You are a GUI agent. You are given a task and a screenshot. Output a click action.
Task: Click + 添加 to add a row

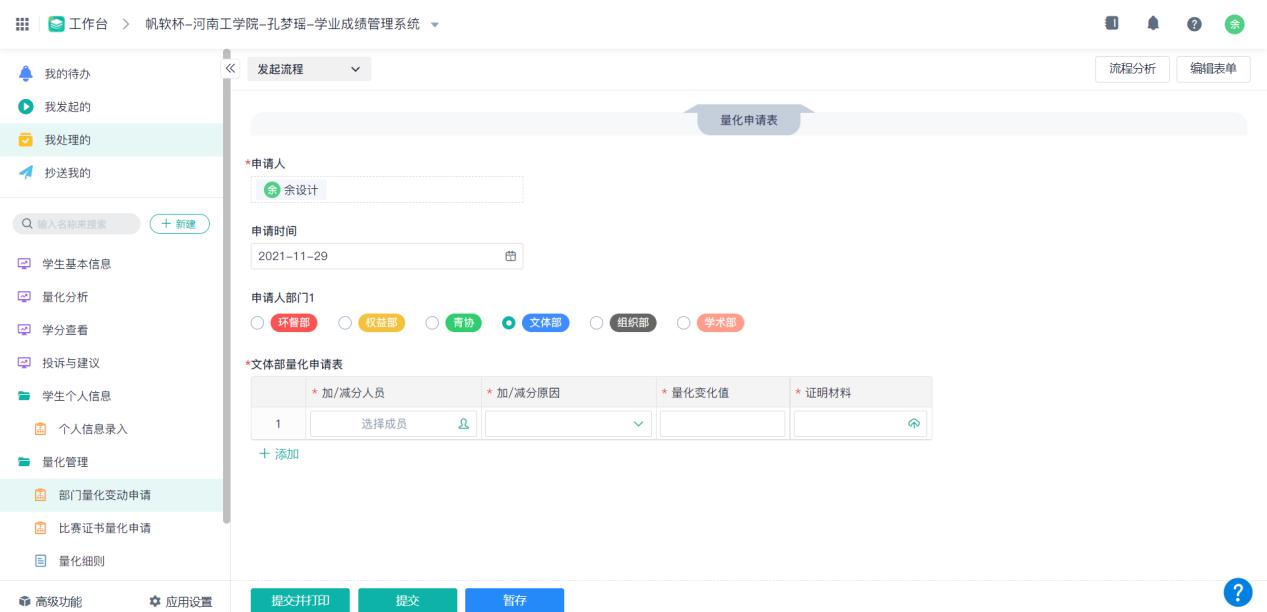[279, 454]
